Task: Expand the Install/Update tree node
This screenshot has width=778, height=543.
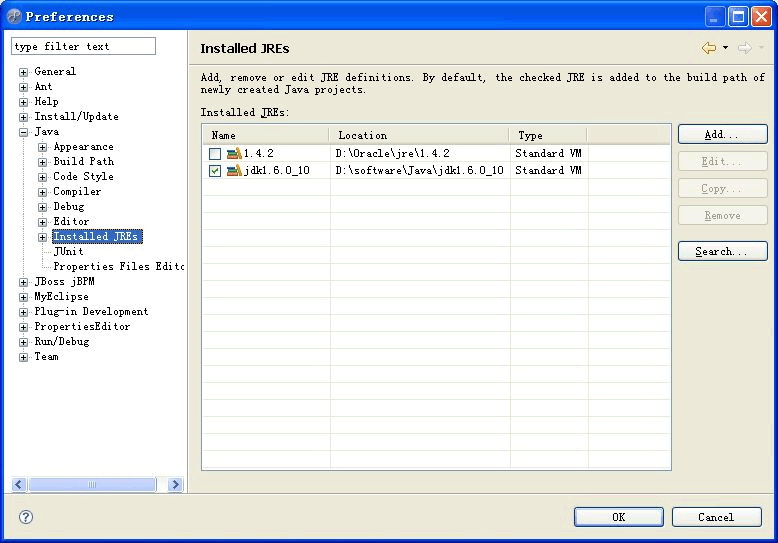Action: [23, 117]
